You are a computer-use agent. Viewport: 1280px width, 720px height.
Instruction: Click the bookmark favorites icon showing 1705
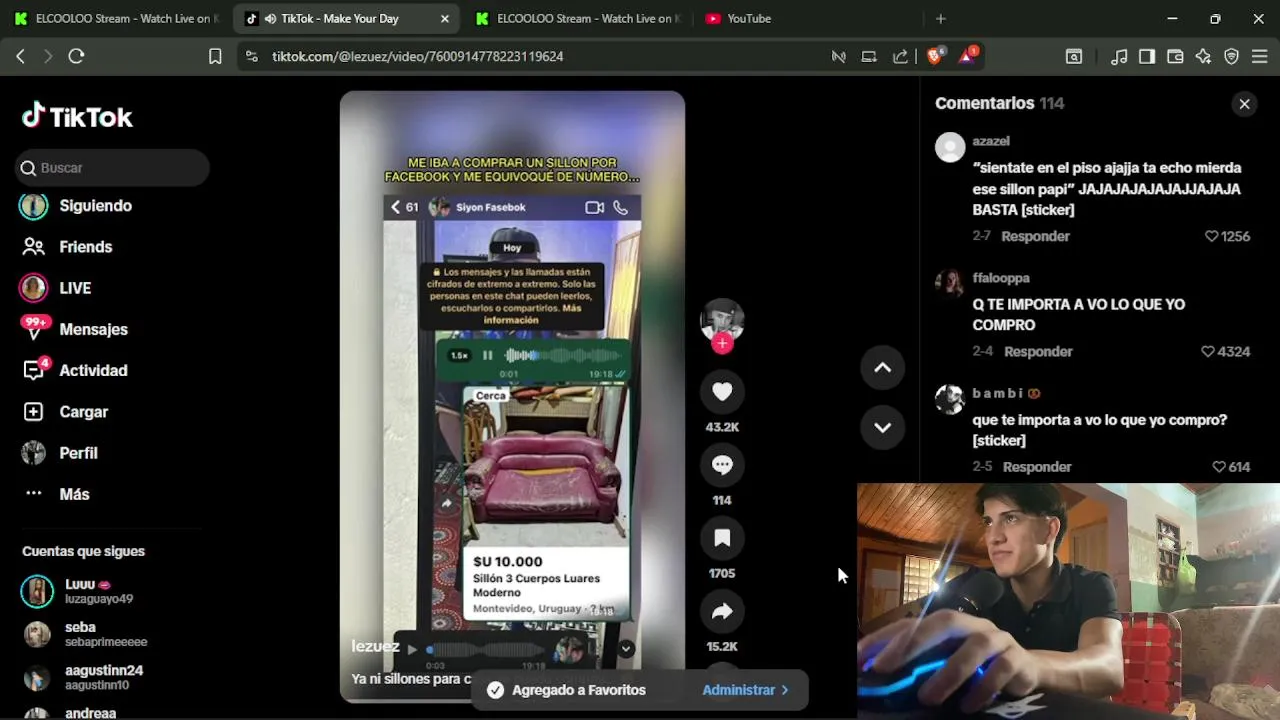tap(722, 538)
